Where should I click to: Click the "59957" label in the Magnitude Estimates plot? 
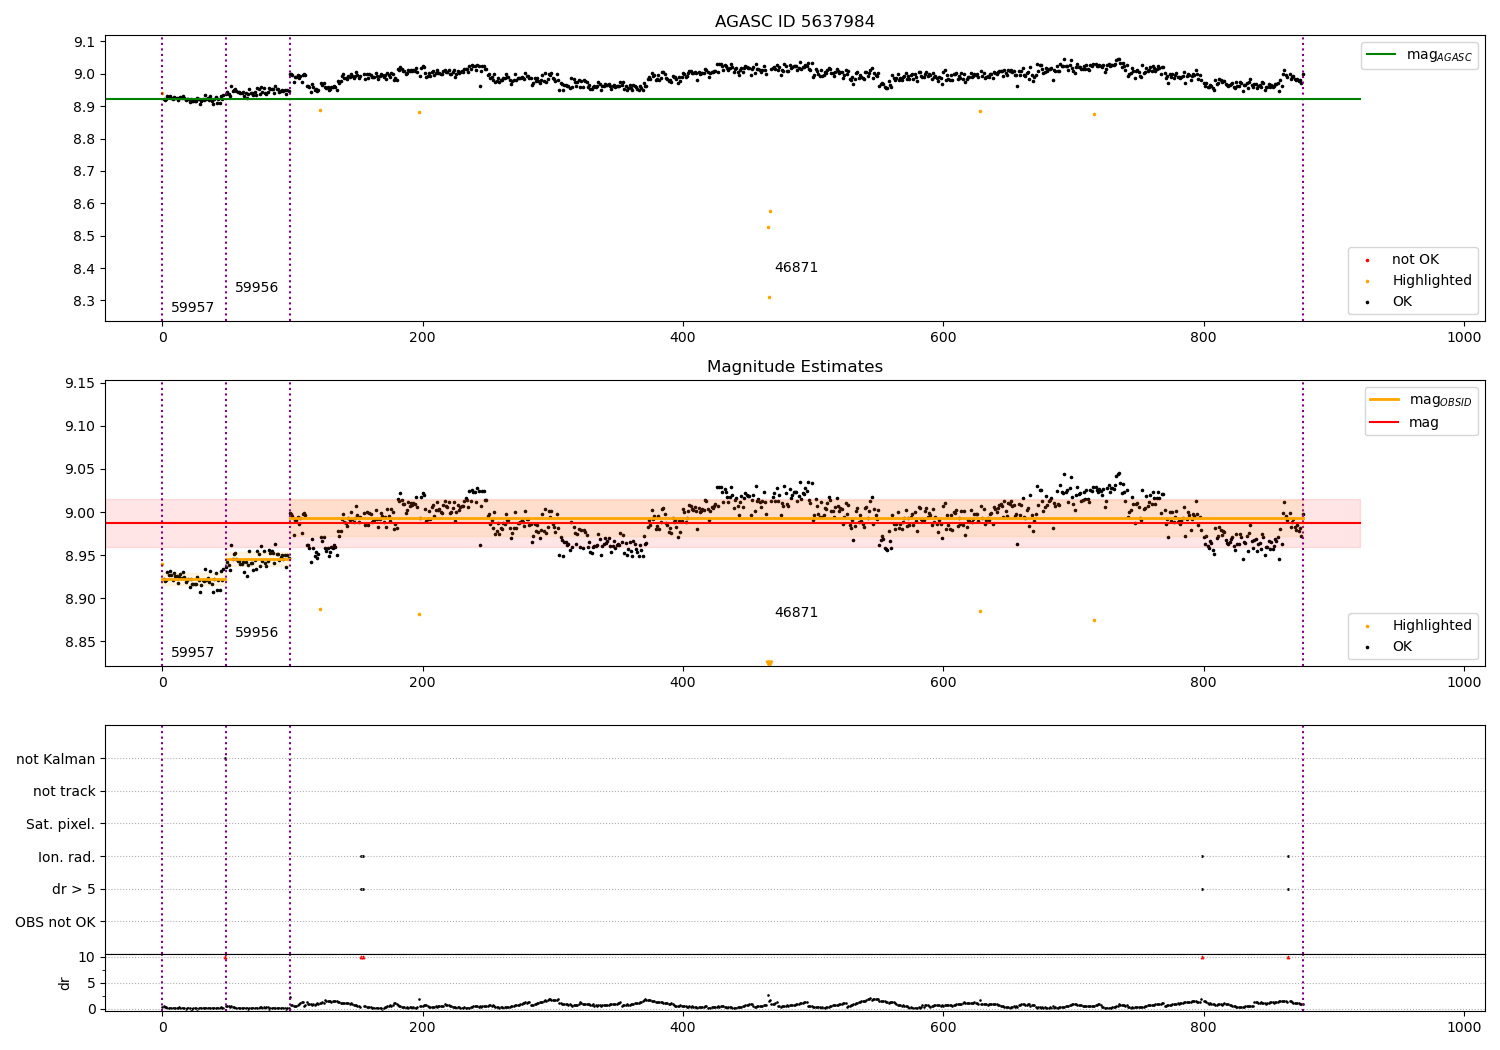[x=192, y=653]
